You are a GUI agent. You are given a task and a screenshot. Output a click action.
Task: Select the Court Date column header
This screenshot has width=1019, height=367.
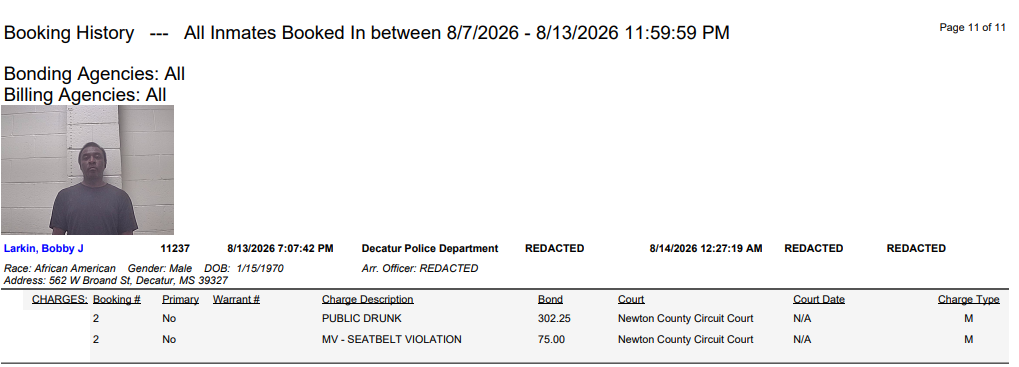[819, 299]
